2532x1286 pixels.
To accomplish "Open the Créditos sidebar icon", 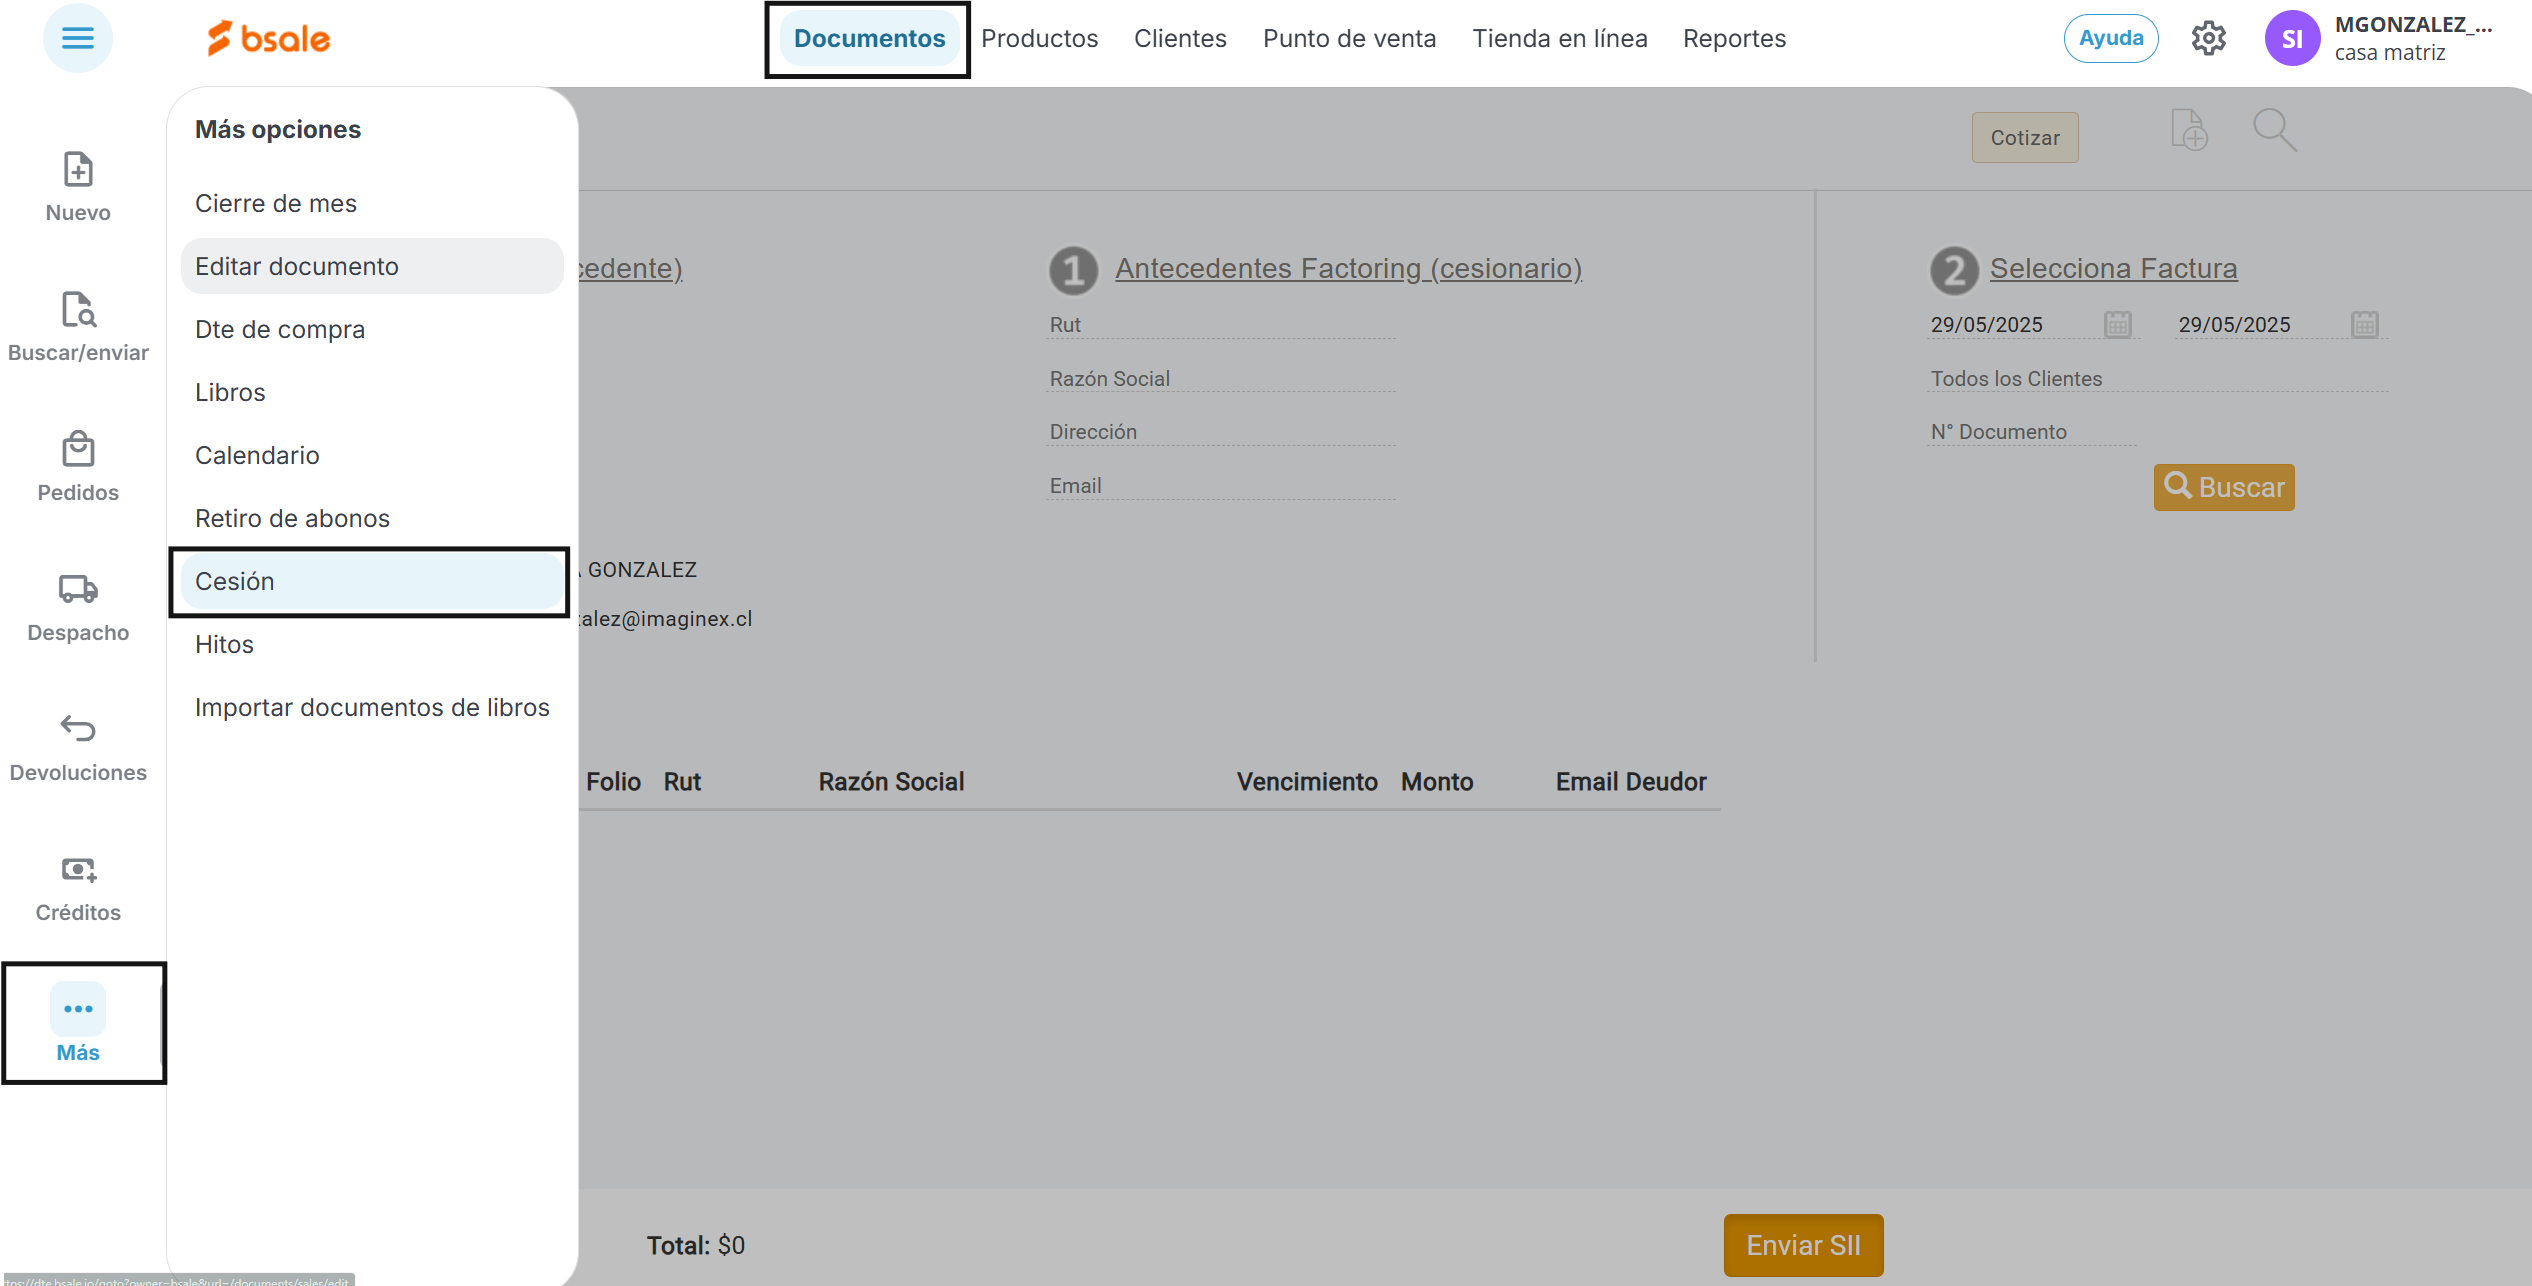I will coord(78,869).
